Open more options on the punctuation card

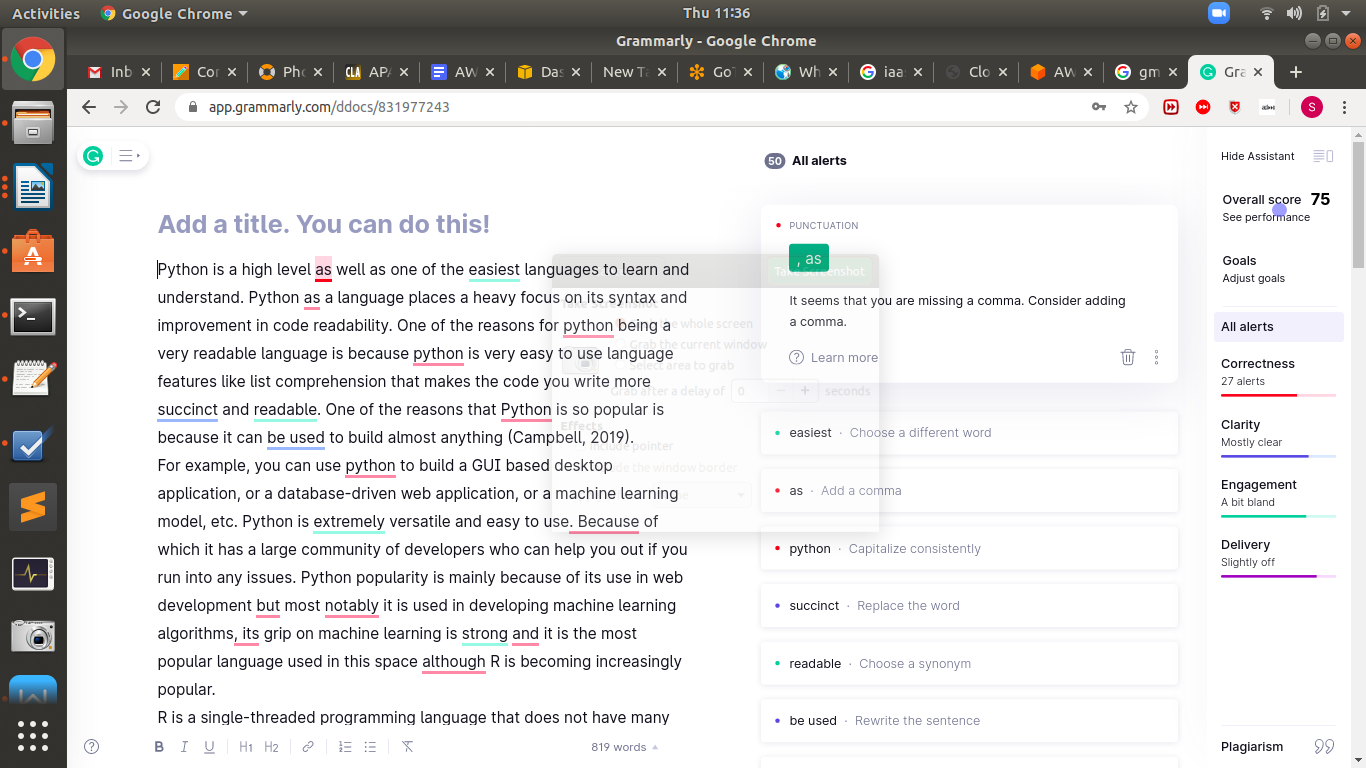(1156, 357)
